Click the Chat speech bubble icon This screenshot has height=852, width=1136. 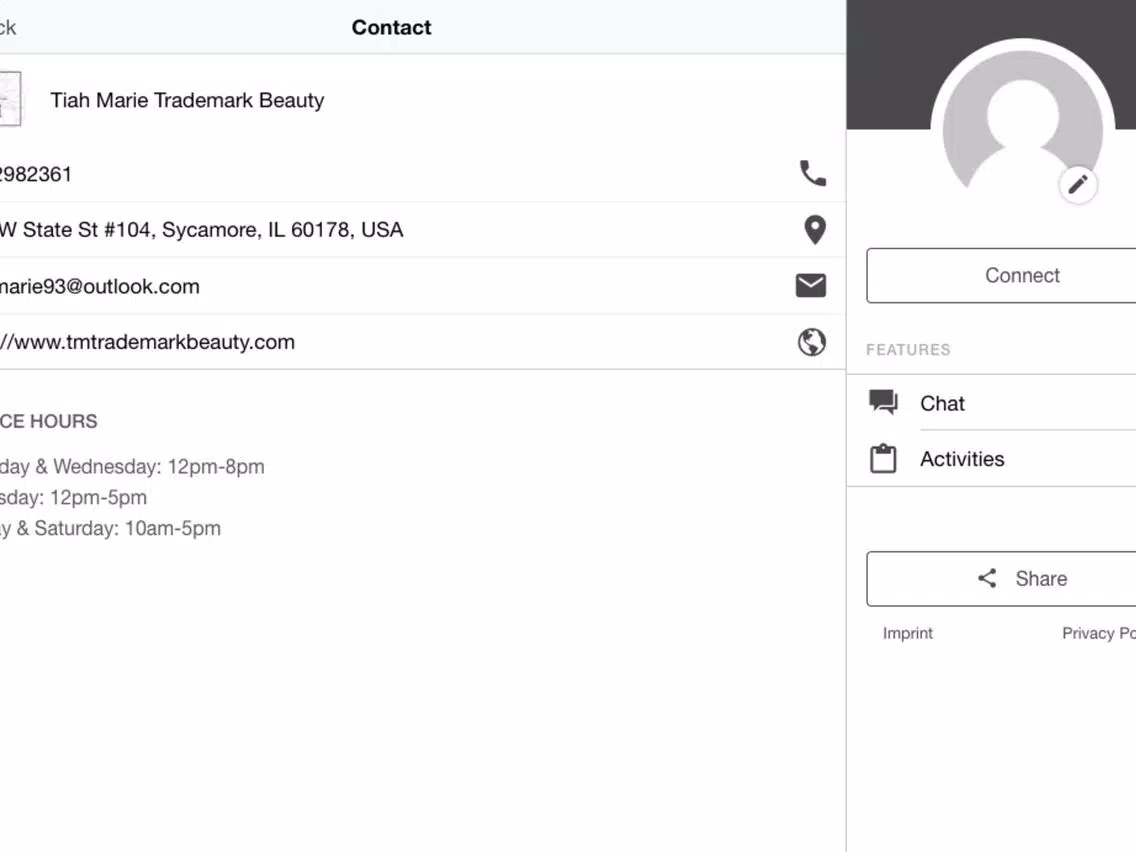tap(883, 402)
